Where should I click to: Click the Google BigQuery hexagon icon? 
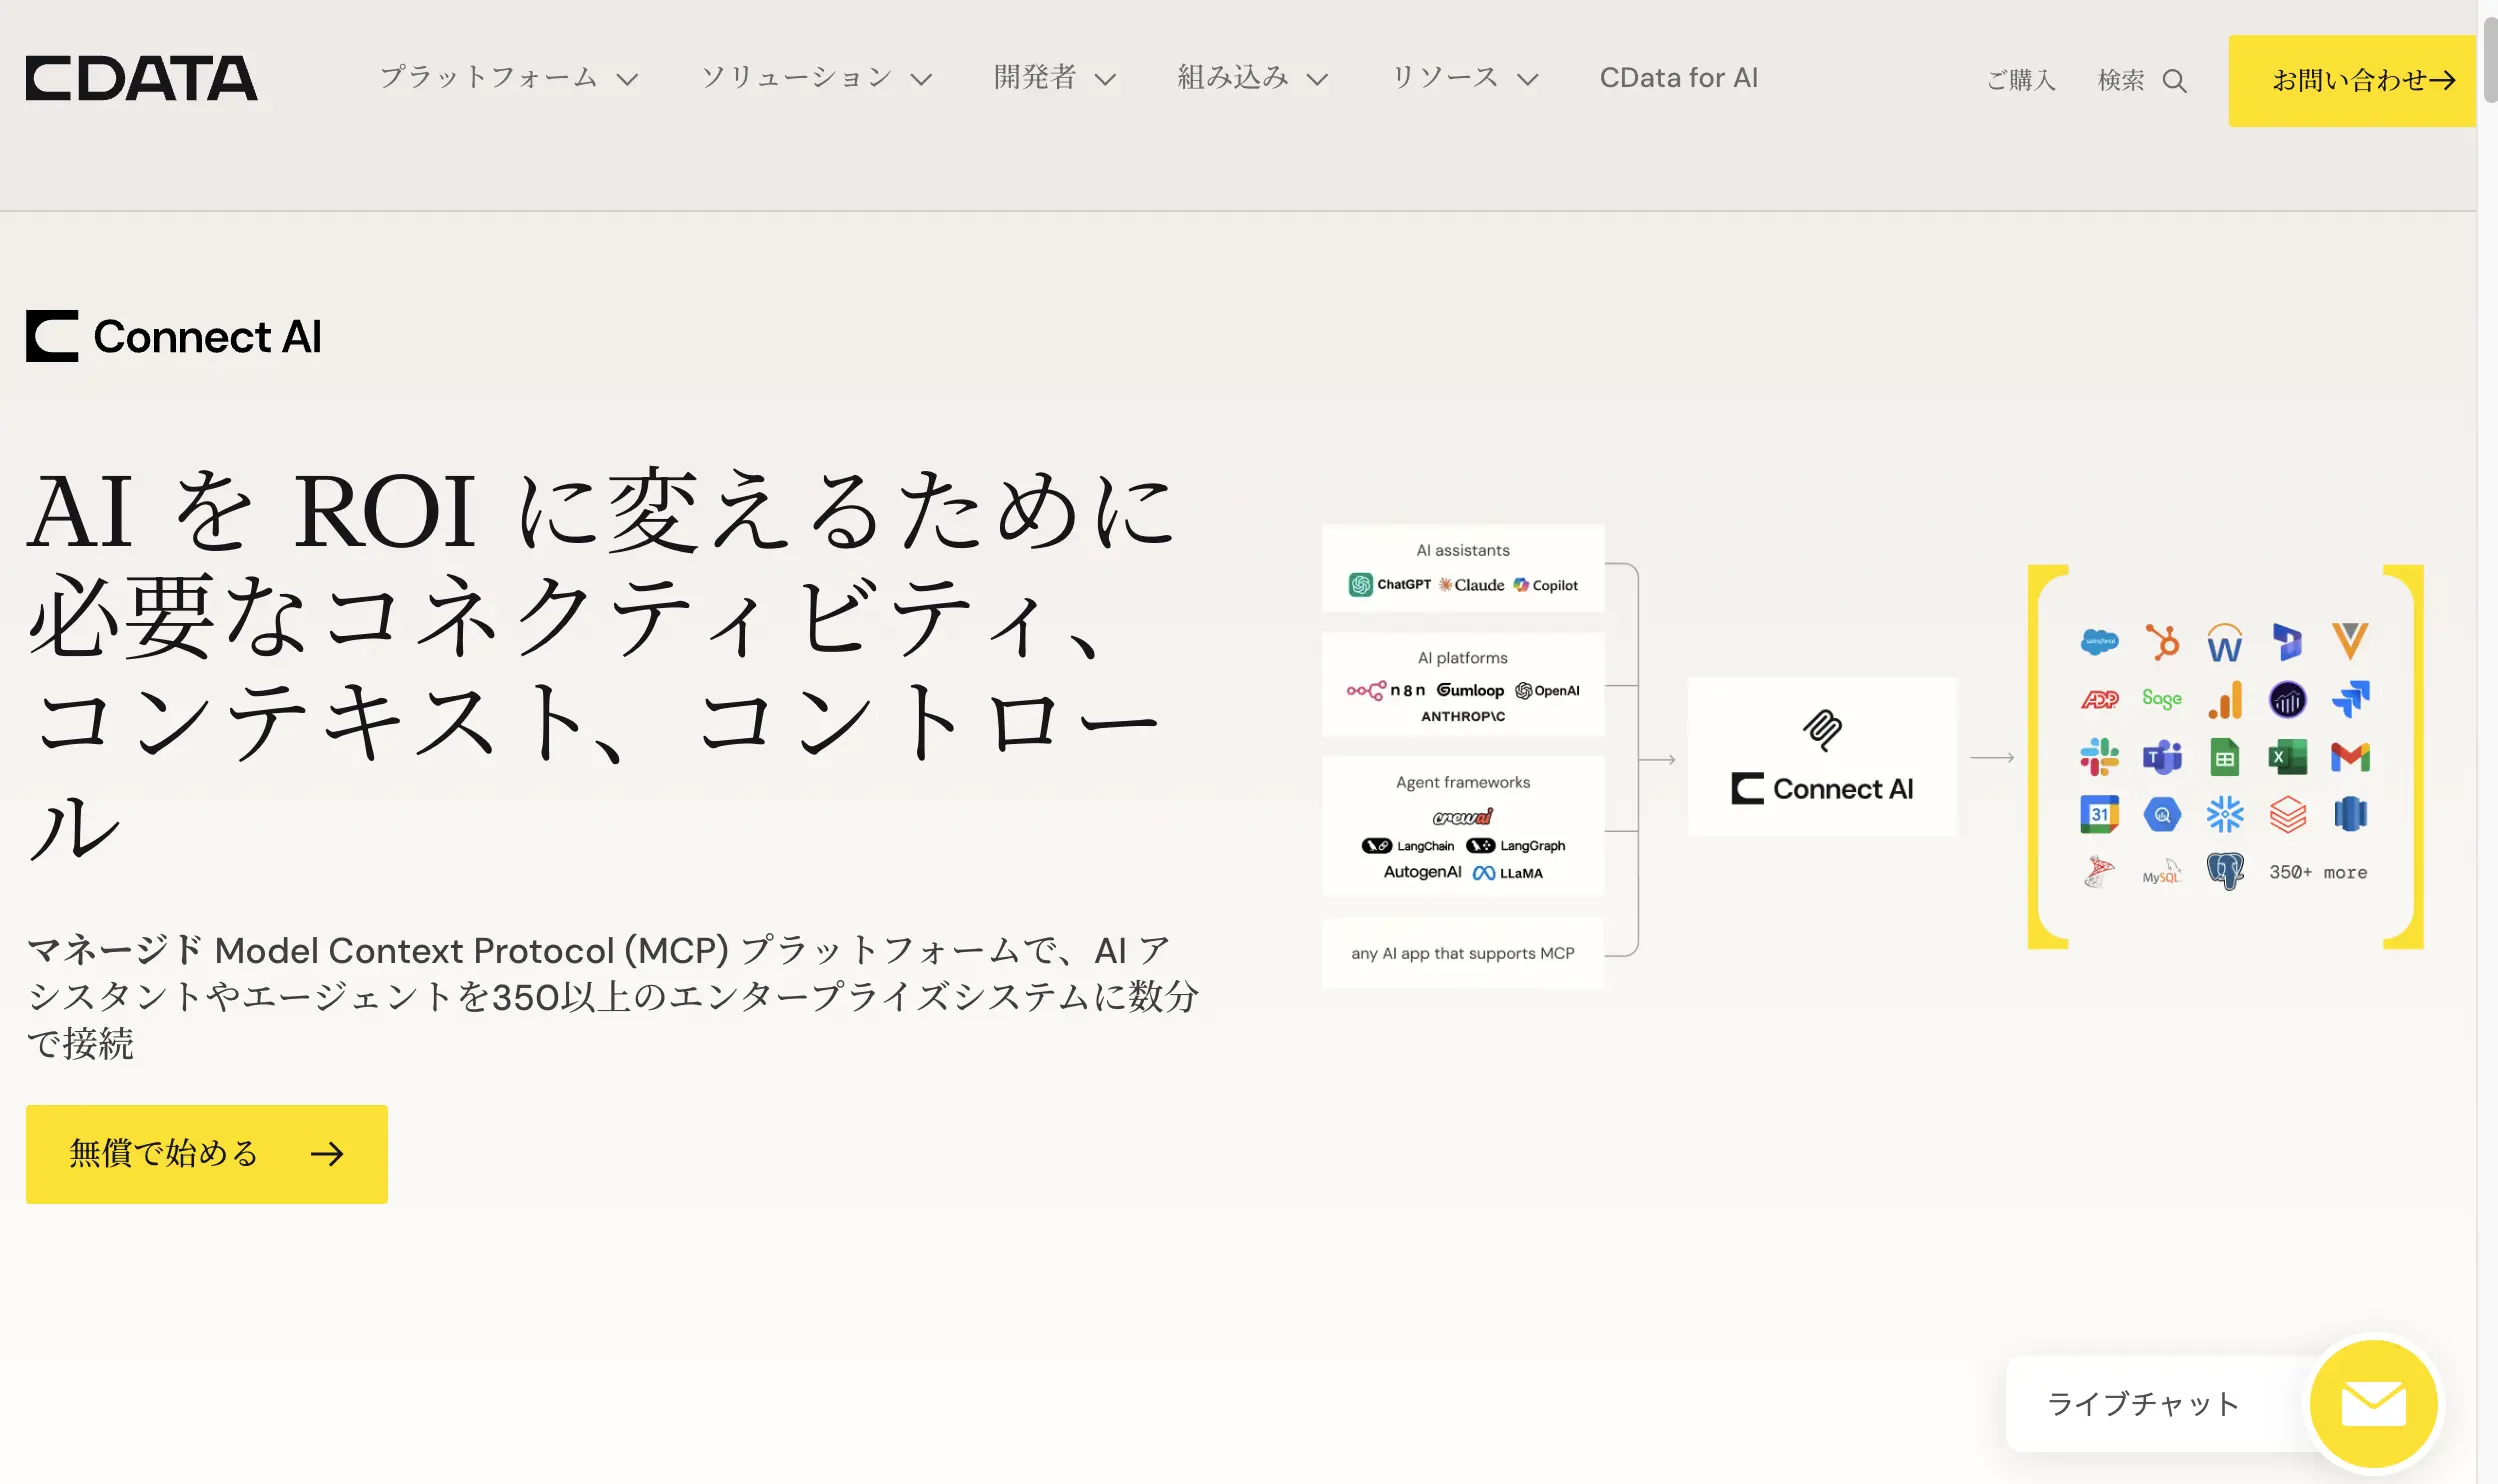click(x=2162, y=815)
